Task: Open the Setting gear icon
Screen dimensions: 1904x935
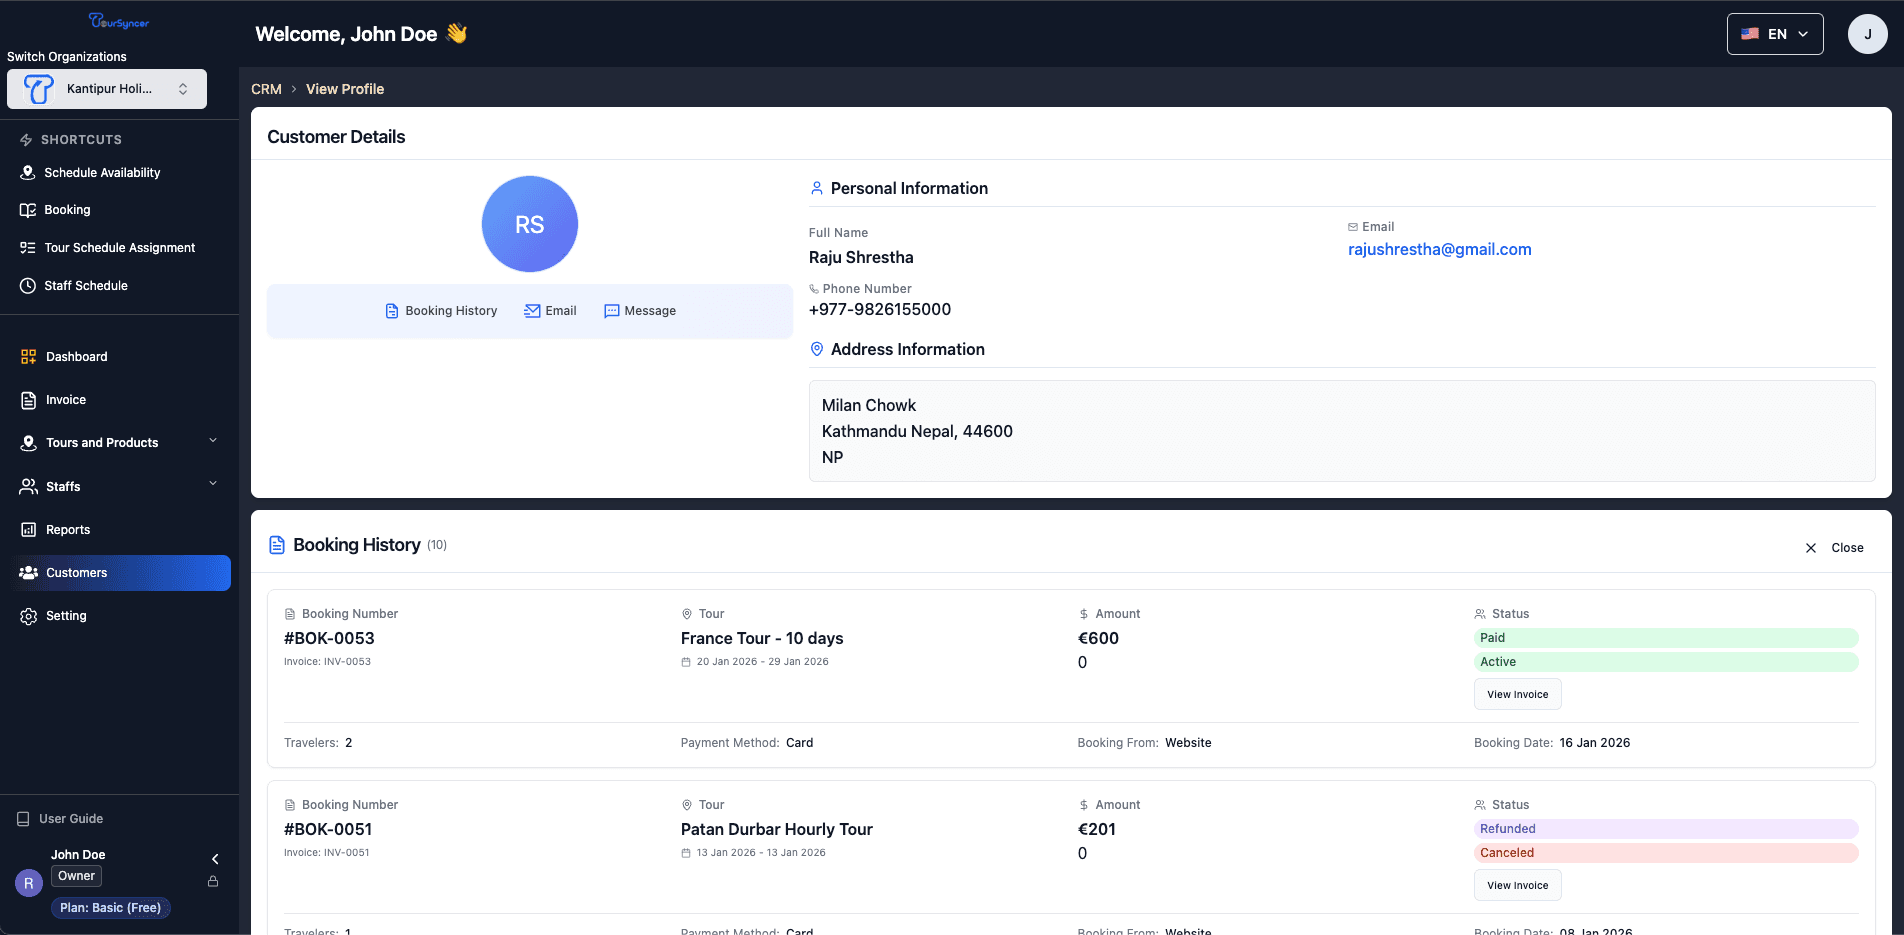Action: 28,615
